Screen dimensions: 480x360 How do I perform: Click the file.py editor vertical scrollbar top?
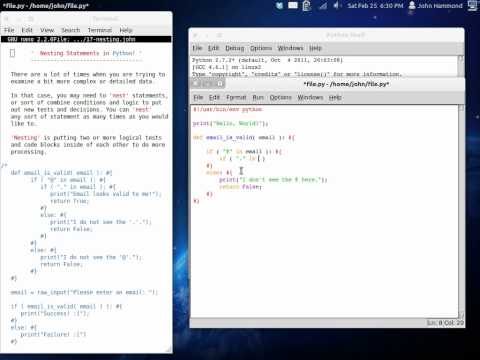pos(461,108)
